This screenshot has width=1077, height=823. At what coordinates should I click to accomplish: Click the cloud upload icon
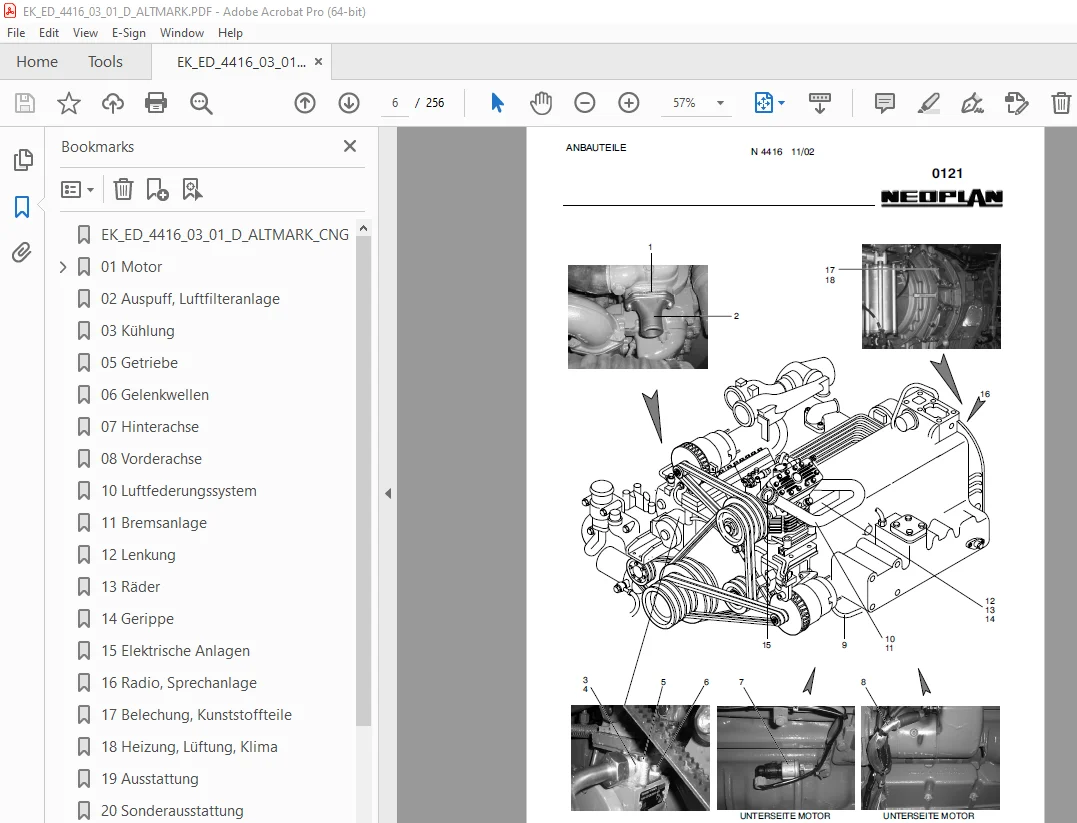[113, 103]
